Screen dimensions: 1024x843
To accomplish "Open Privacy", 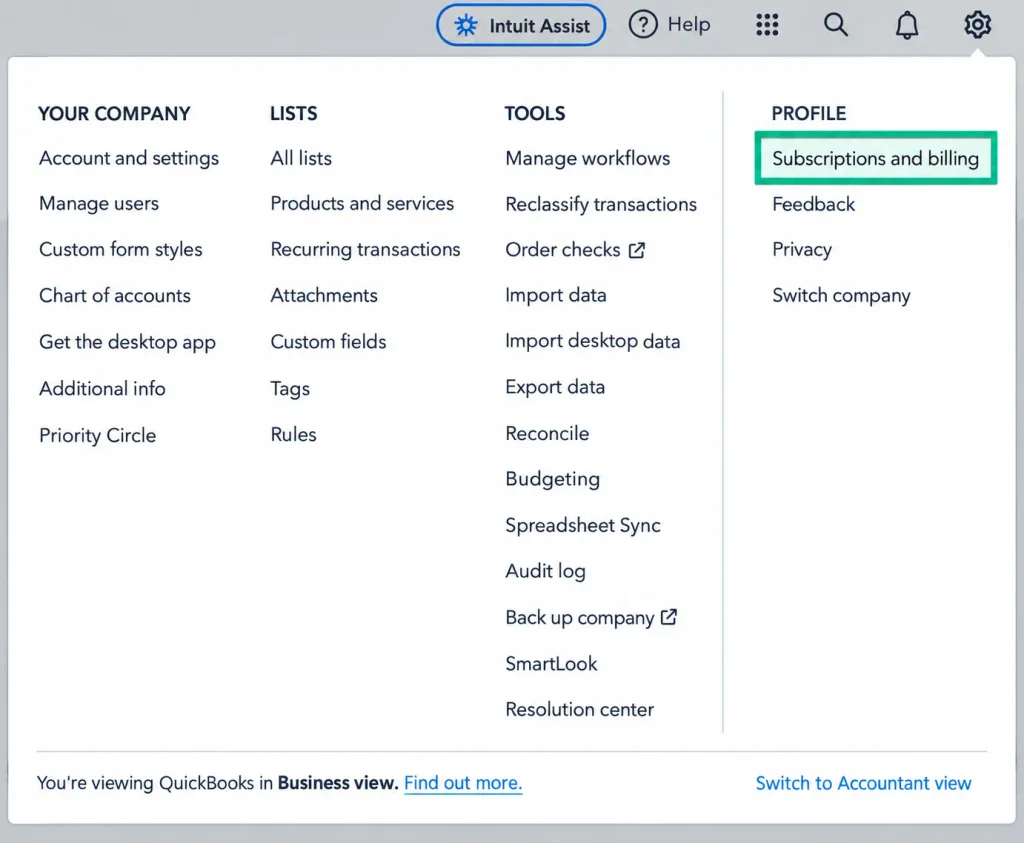I will click(x=802, y=249).
